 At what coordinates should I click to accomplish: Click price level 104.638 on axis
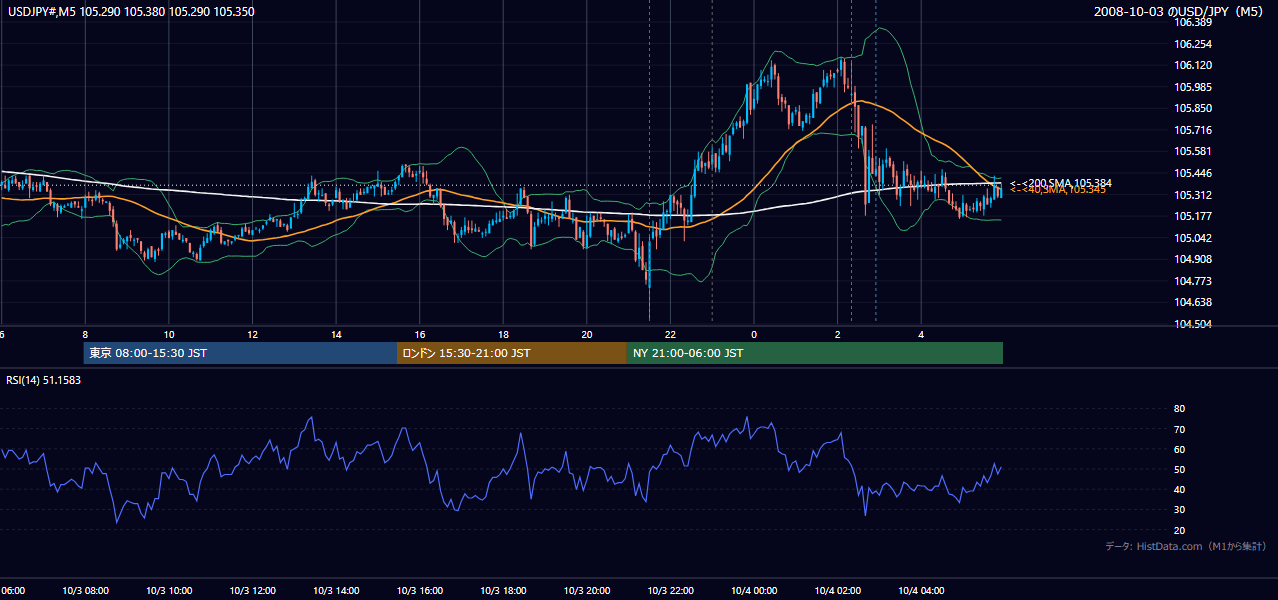pyautogui.click(x=1194, y=302)
